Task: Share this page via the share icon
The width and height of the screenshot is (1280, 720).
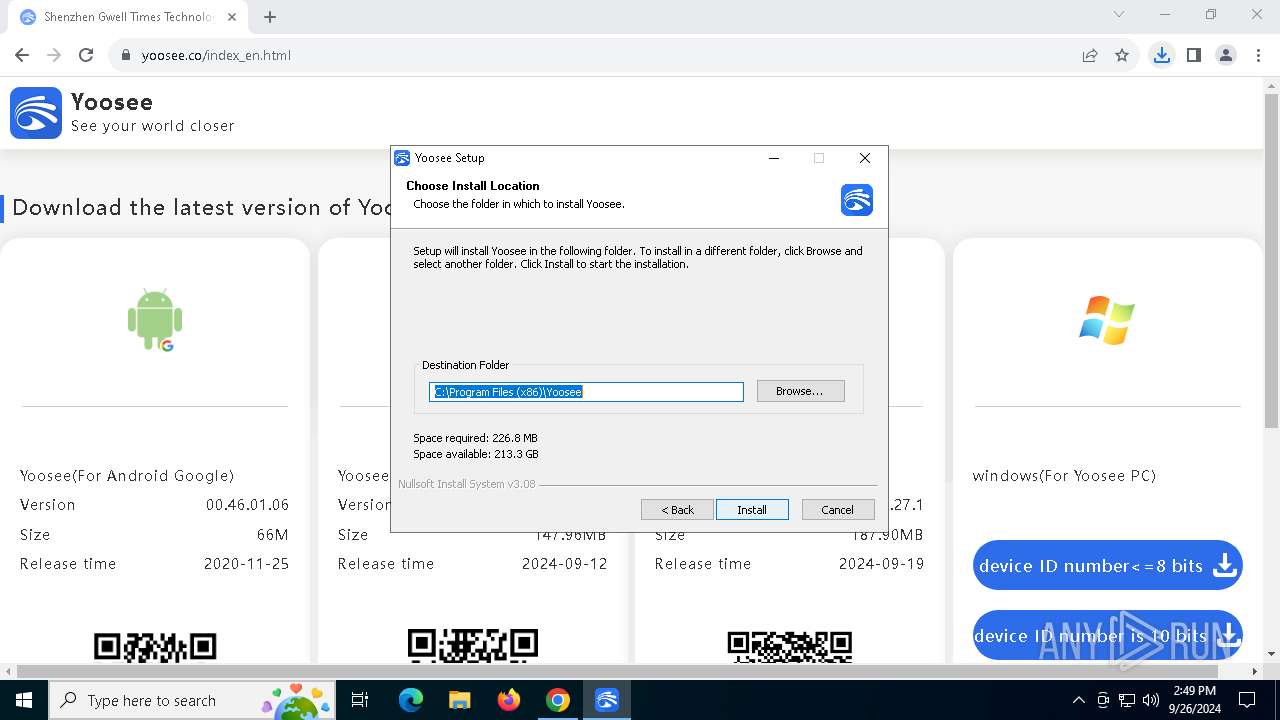Action: 1090,55
